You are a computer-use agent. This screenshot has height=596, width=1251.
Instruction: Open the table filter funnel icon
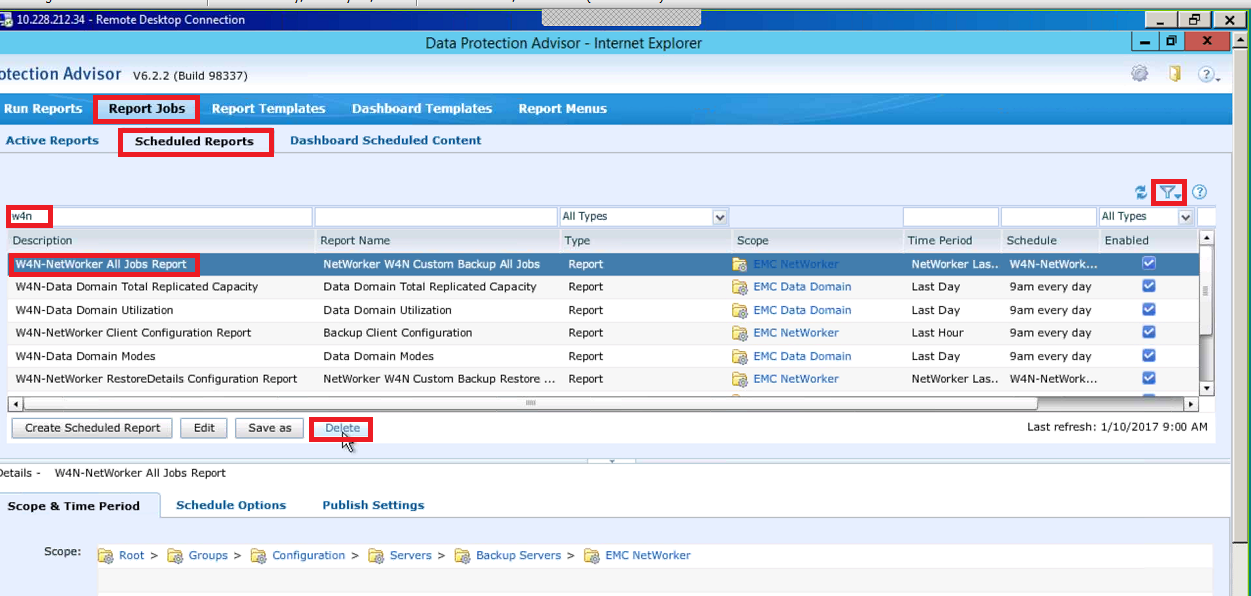pyautogui.click(x=1168, y=192)
